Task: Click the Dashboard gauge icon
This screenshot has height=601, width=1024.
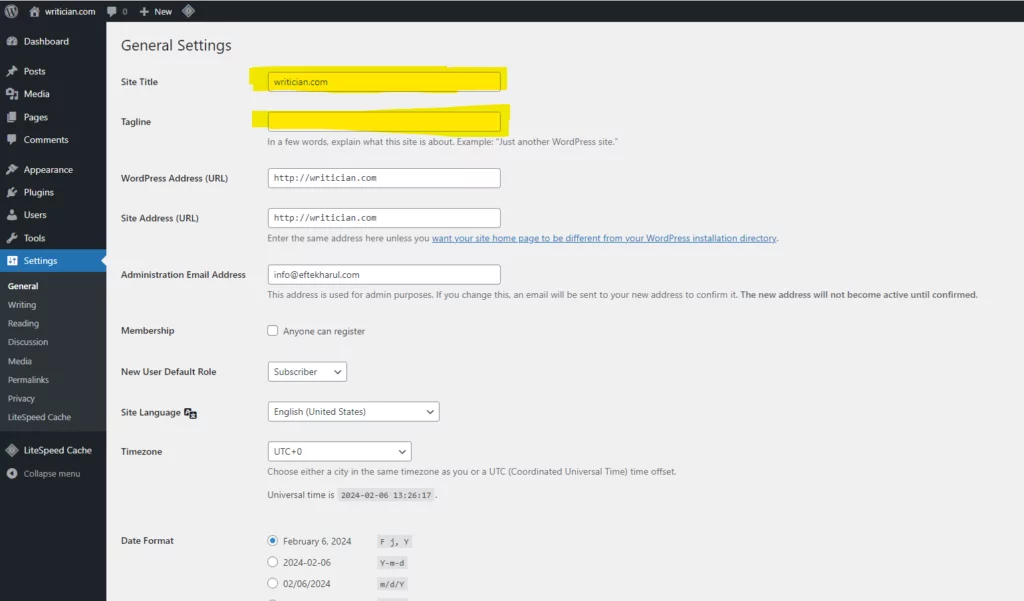Action: point(12,41)
